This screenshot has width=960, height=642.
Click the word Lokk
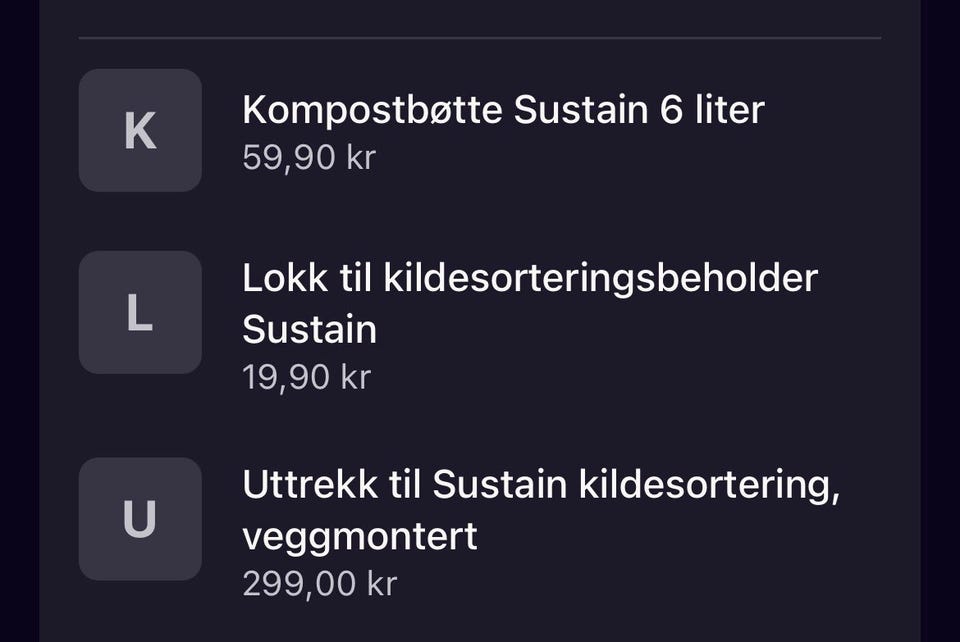pos(284,278)
